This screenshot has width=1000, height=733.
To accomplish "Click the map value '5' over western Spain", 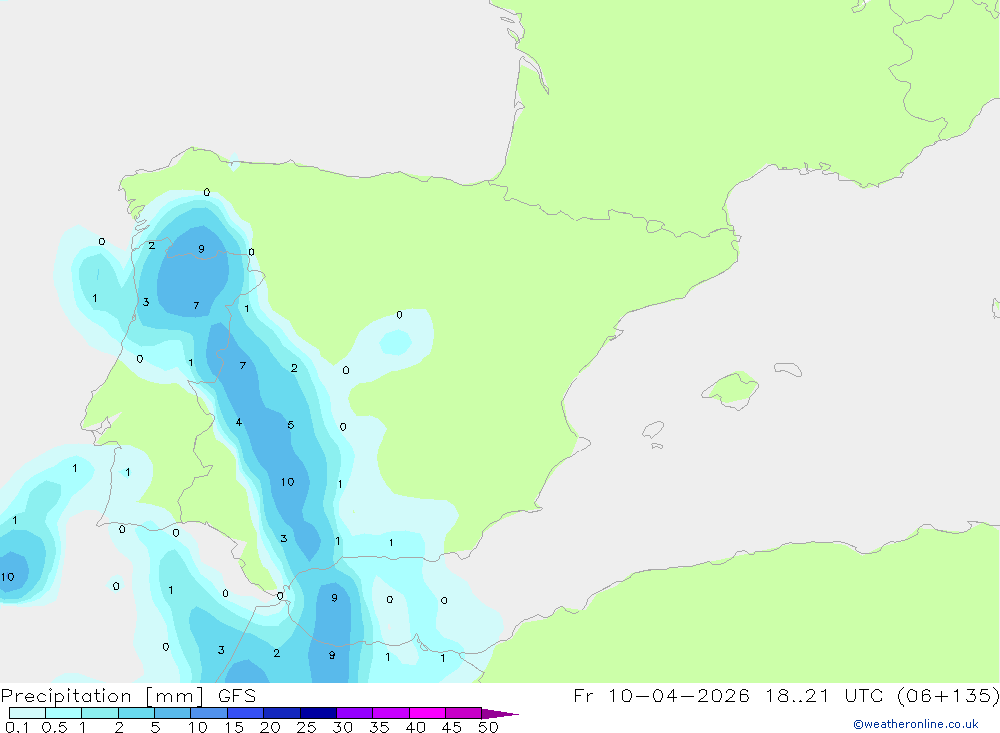I will [x=291, y=425].
